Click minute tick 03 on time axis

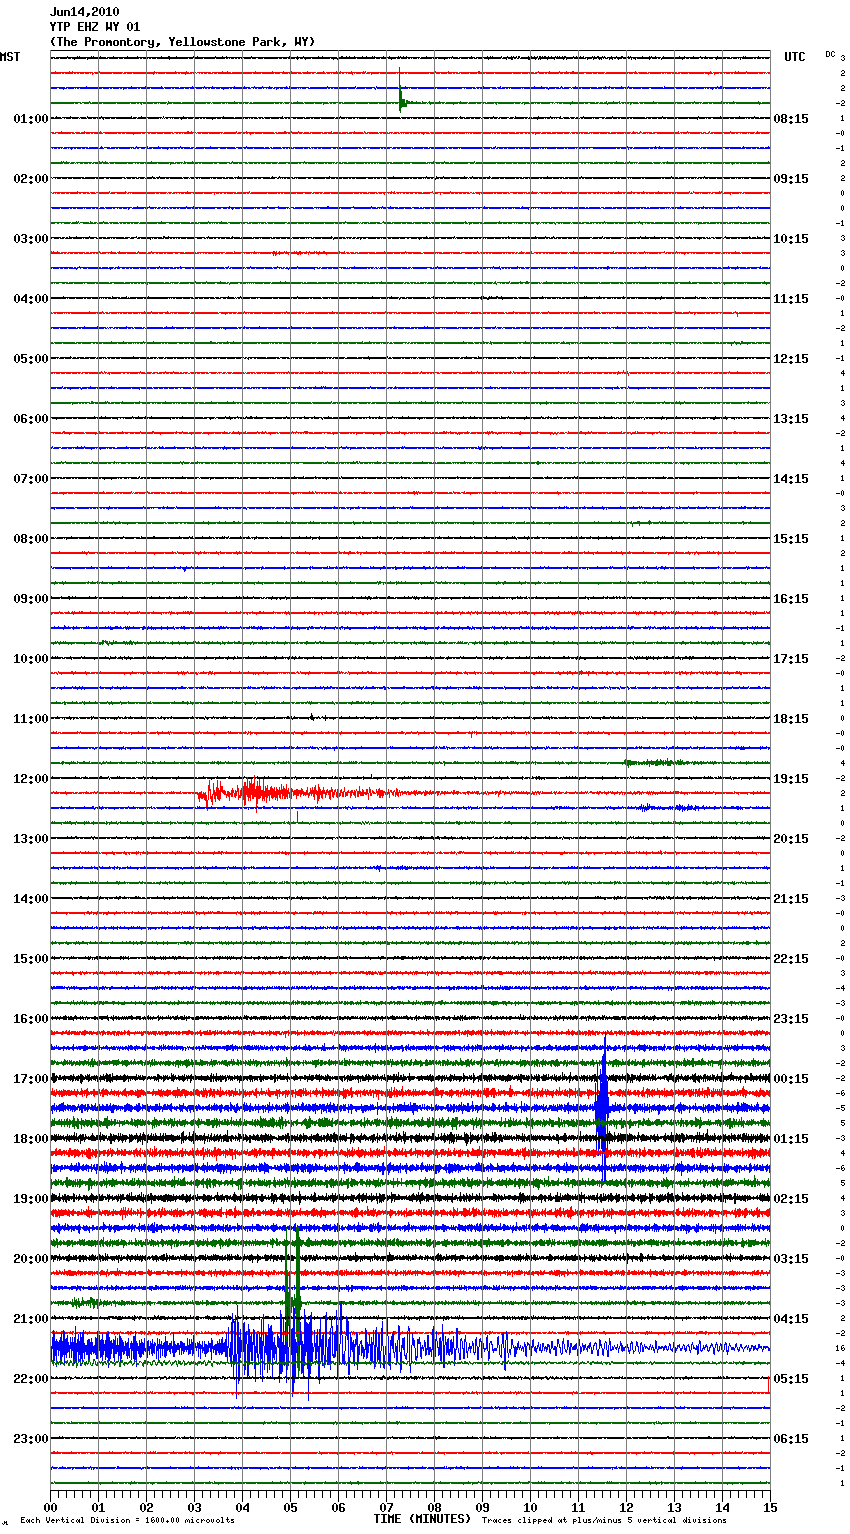tap(194, 1507)
